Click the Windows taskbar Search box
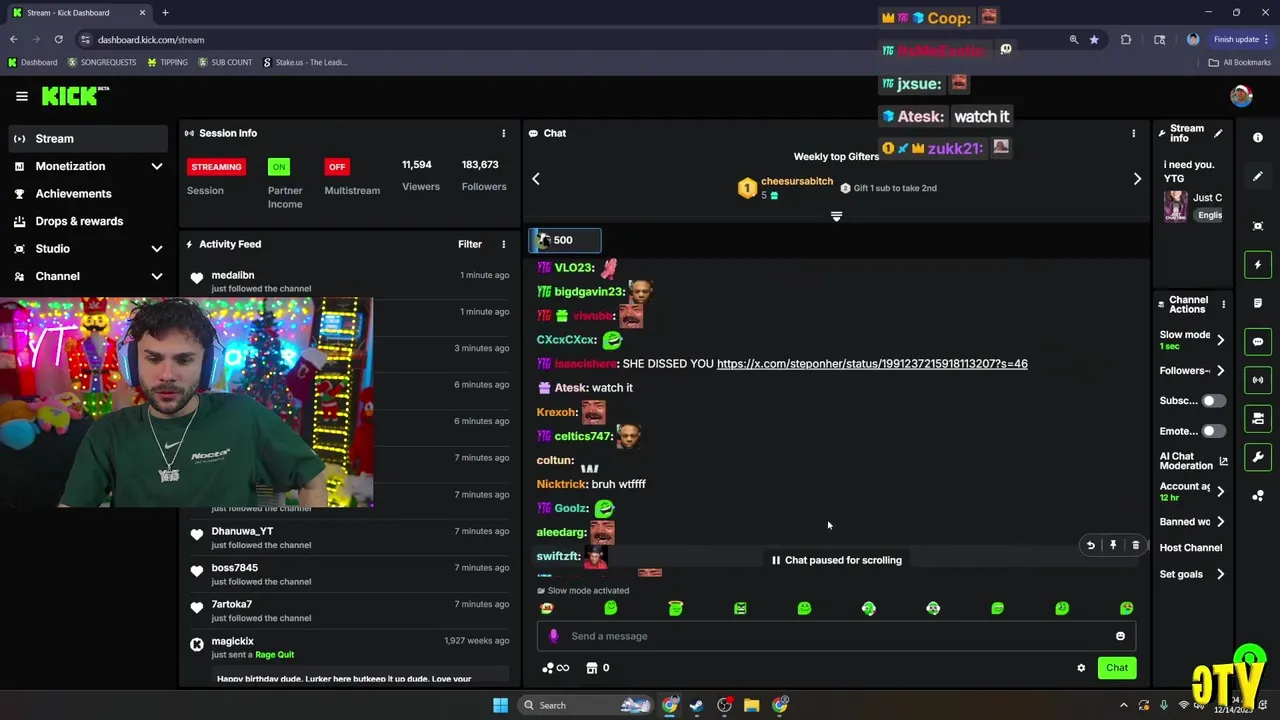1280x720 pixels. click(585, 705)
